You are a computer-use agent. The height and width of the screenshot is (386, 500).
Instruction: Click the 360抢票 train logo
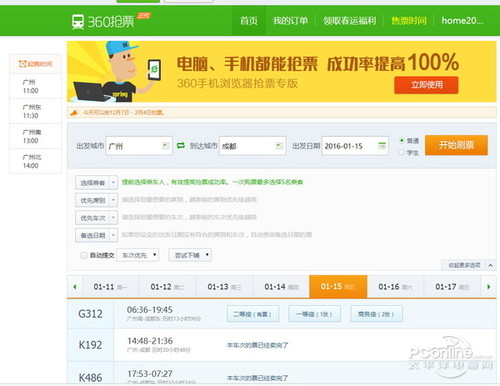point(102,22)
